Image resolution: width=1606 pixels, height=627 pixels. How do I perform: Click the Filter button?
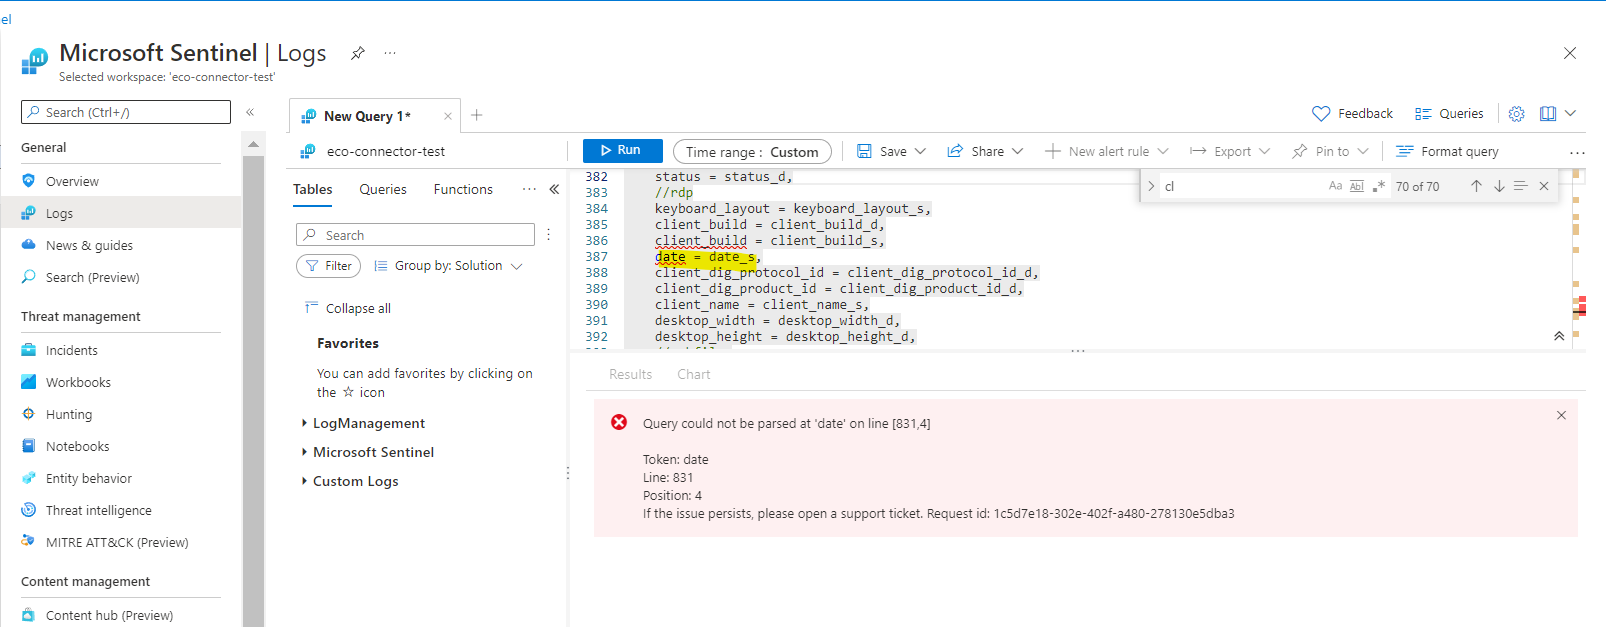click(328, 266)
